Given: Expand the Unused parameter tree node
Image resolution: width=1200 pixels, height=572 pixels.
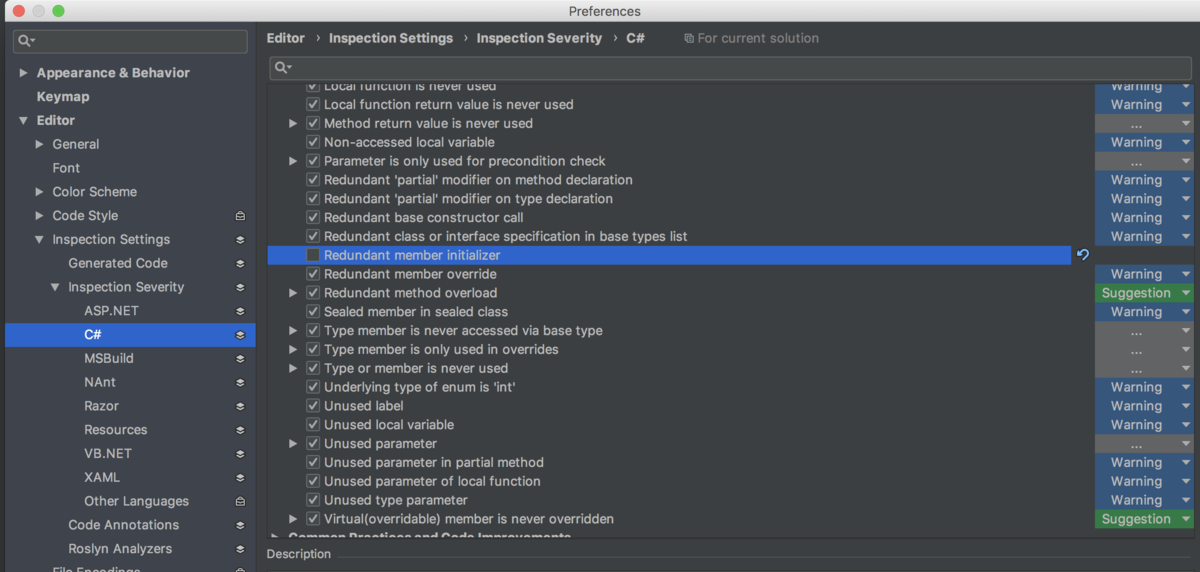Looking at the screenshot, I should (293, 444).
